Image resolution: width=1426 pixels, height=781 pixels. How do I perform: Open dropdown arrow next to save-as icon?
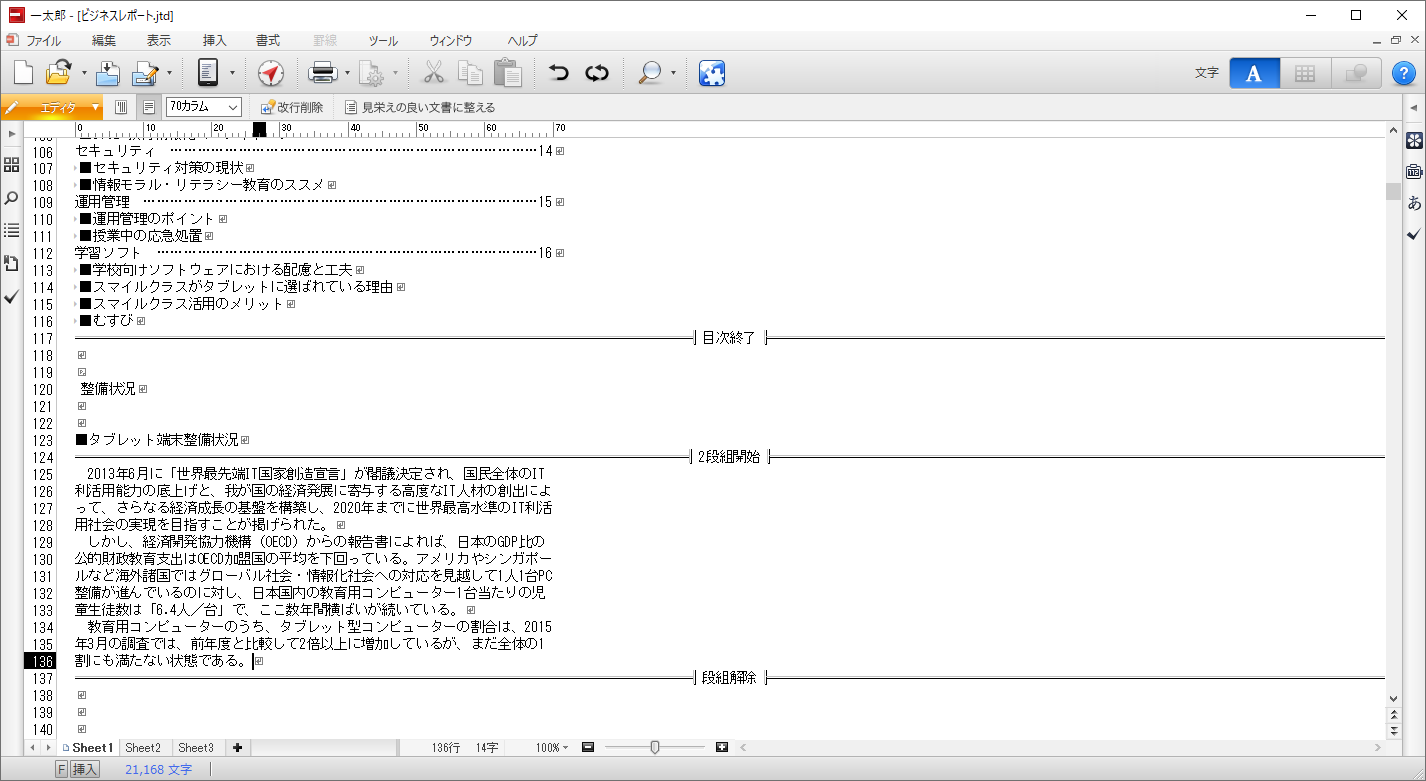coord(170,73)
